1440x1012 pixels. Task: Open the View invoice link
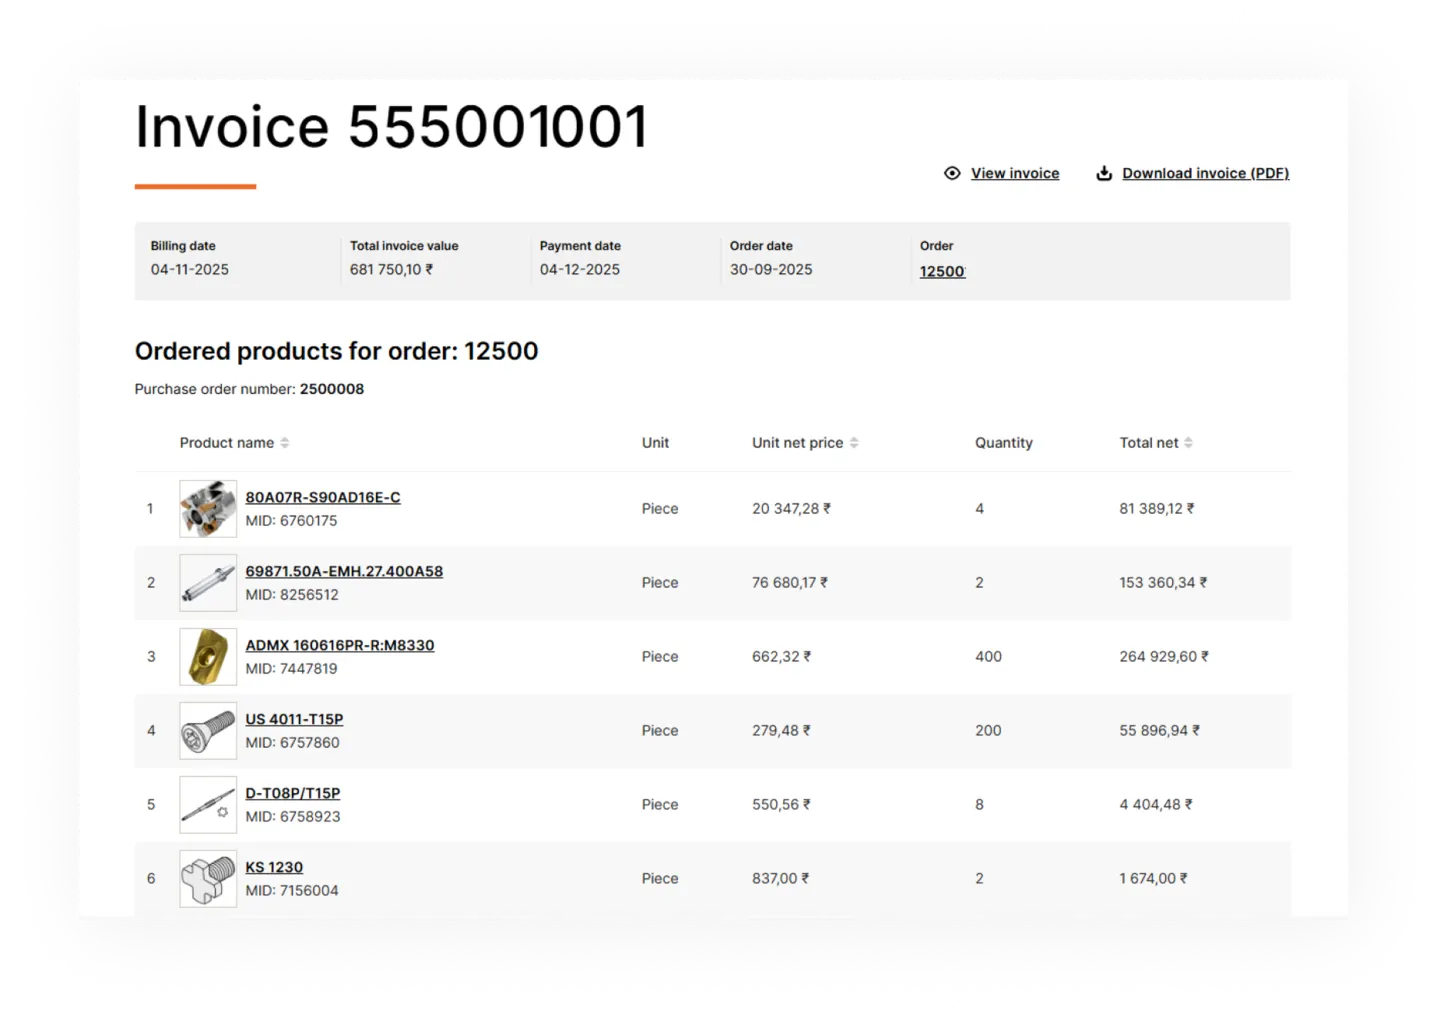1015,173
